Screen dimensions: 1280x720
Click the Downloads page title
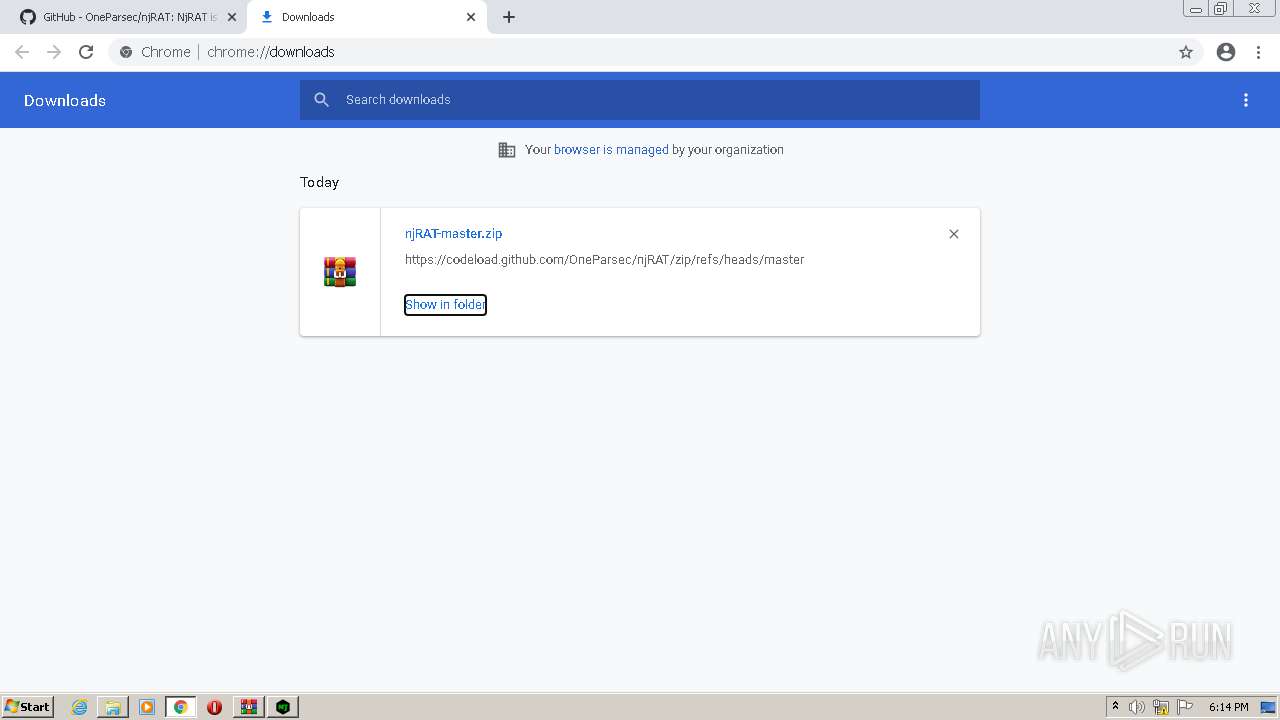pyautogui.click(x=65, y=100)
